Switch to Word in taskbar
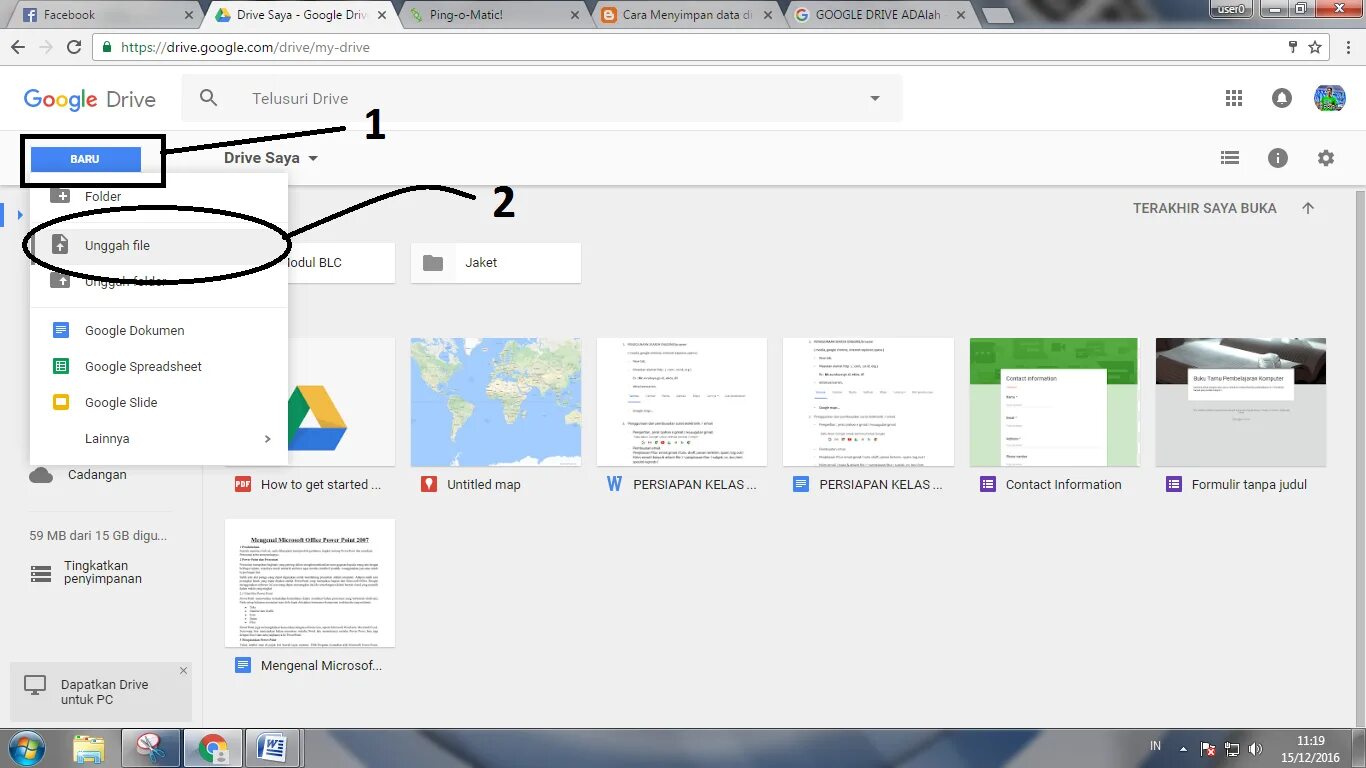The image size is (1366, 768). (x=272, y=748)
